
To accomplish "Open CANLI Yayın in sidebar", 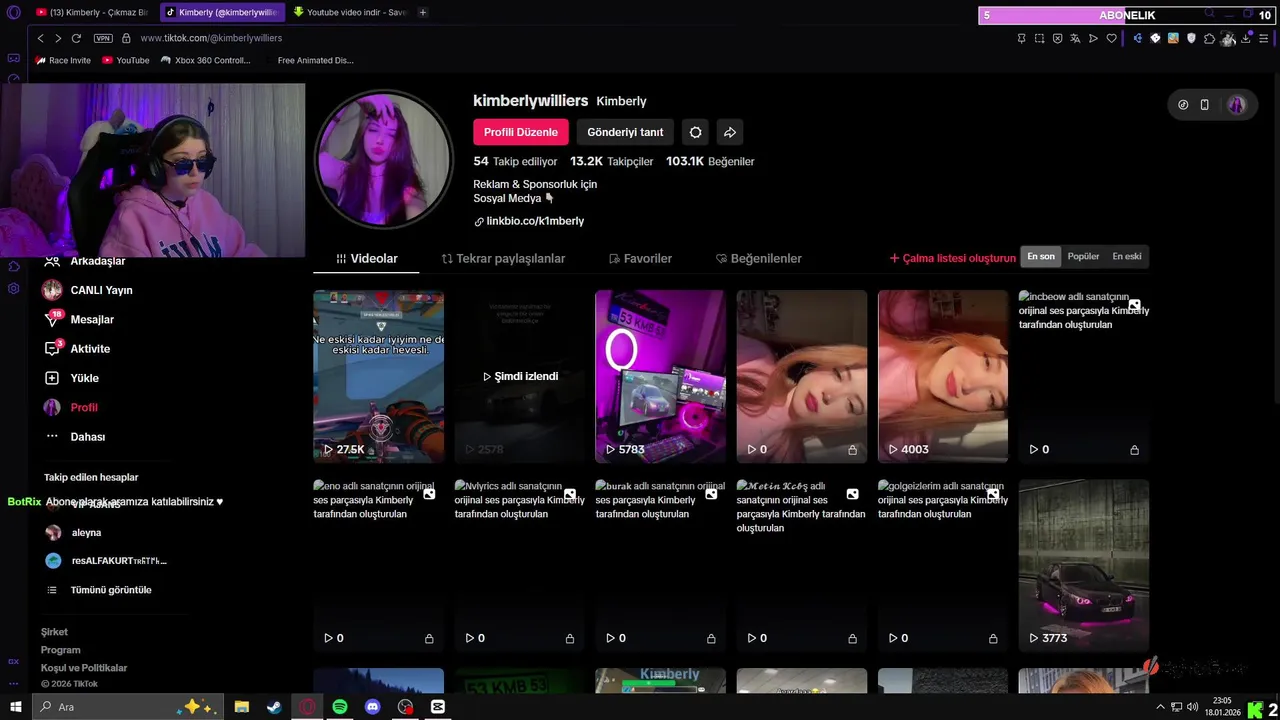I will click(x=88, y=290).
